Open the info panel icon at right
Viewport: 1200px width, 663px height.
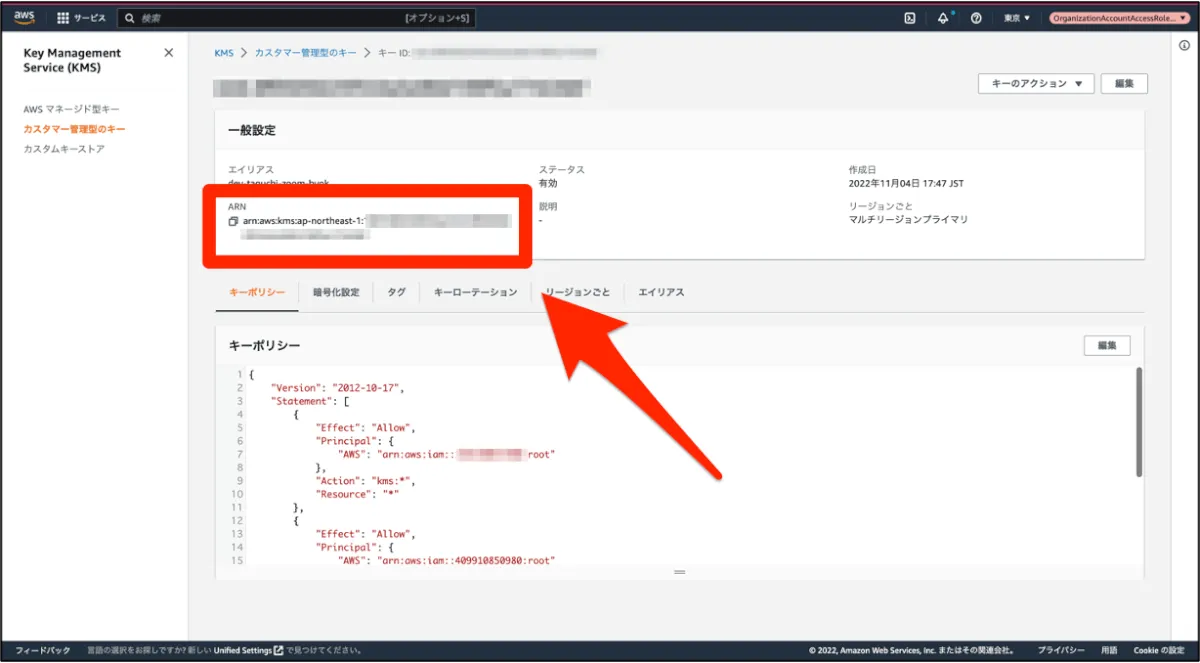click(1184, 45)
